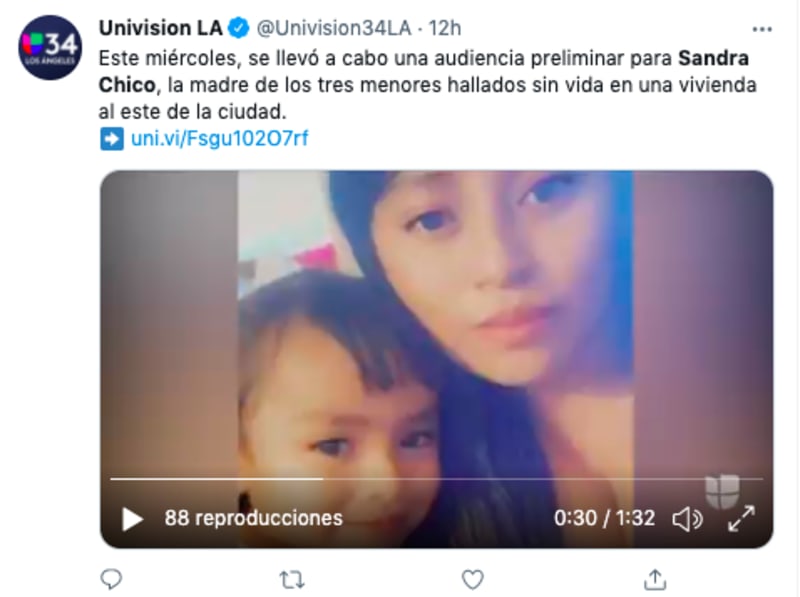Screen dimensions: 800x597
Task: Click the blue verified badge
Action: (239, 28)
